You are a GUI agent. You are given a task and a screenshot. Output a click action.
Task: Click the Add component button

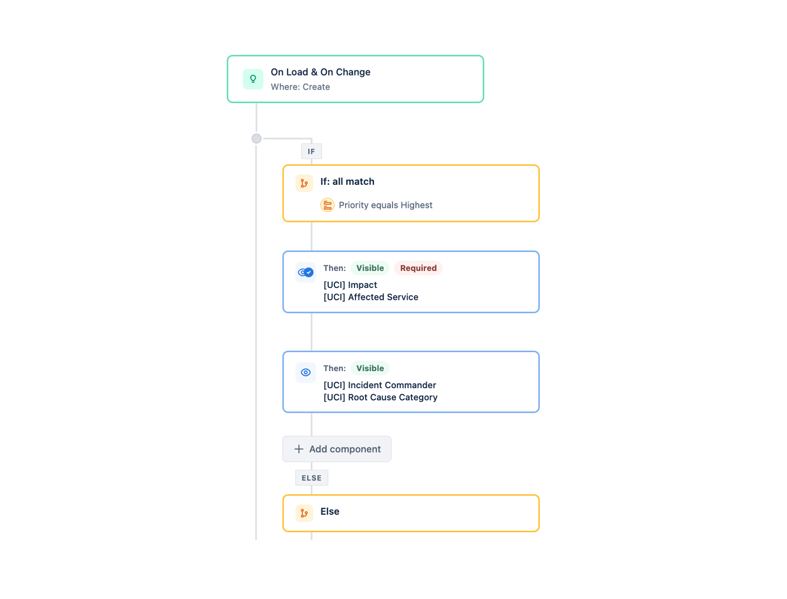point(337,449)
